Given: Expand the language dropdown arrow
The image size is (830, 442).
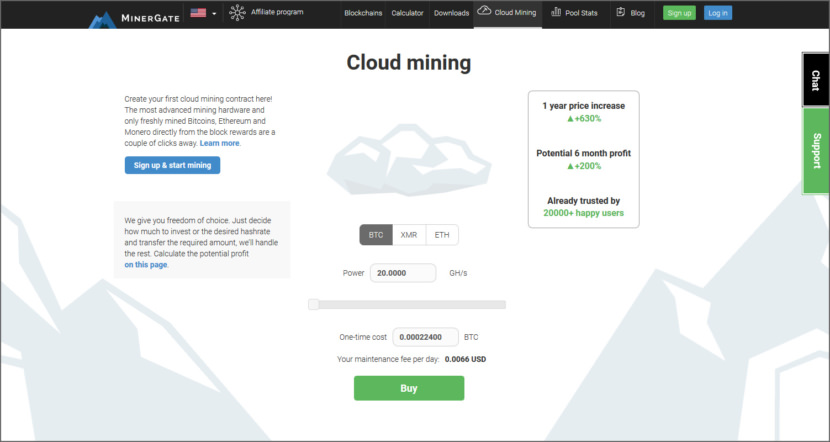Looking at the screenshot, I should click(x=214, y=14).
